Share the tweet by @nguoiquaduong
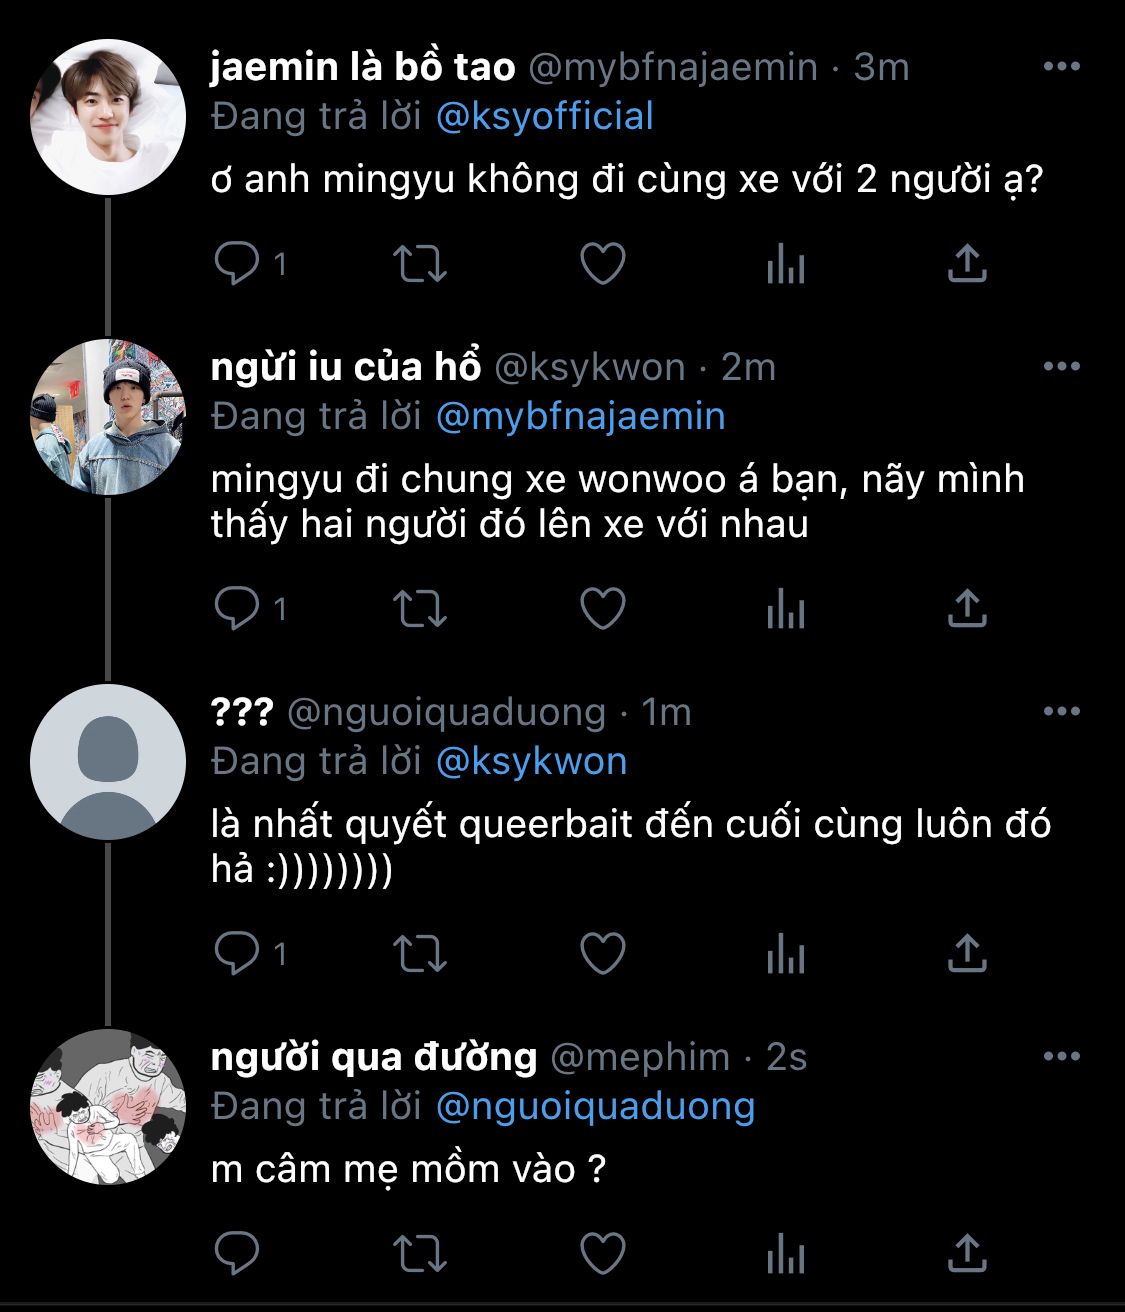This screenshot has width=1125, height=1312. pos(967,954)
